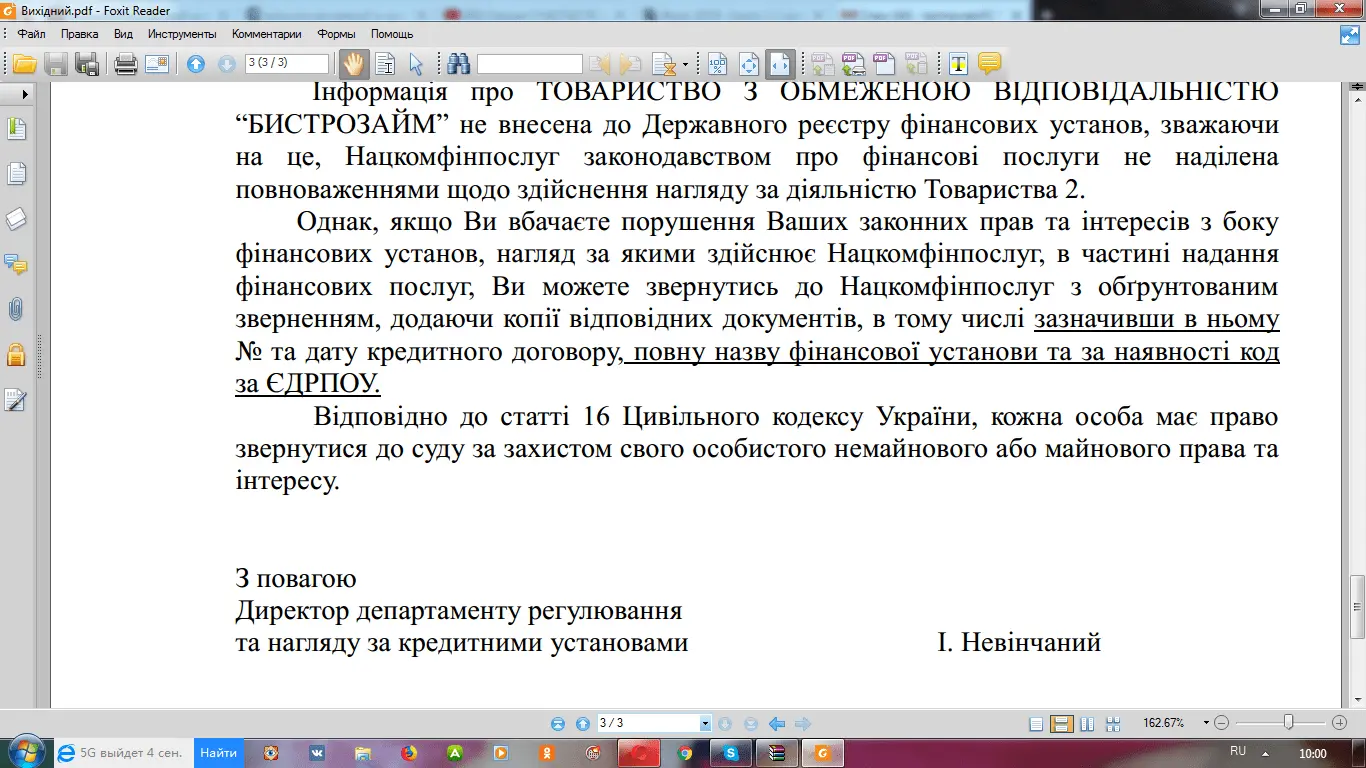Open the security lock panel in sidebar
The width and height of the screenshot is (1366, 768).
15,354
